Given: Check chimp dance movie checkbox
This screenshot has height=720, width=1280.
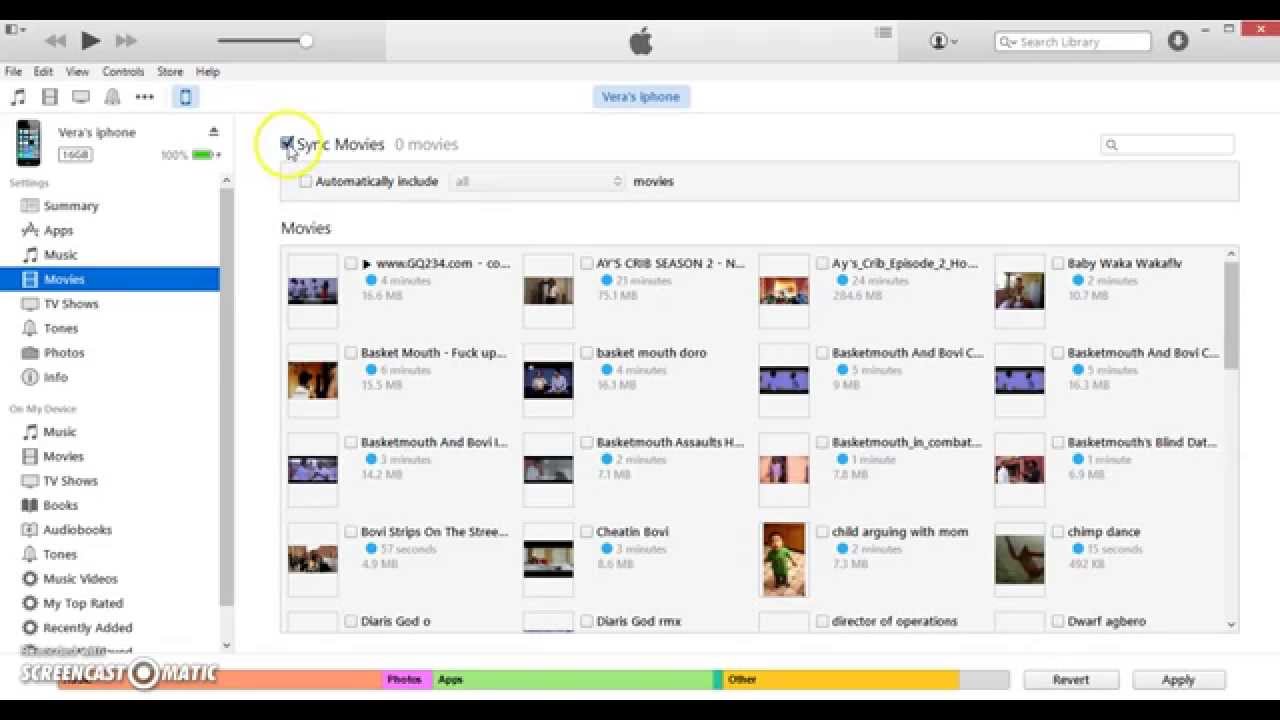Looking at the screenshot, I should 1058,532.
